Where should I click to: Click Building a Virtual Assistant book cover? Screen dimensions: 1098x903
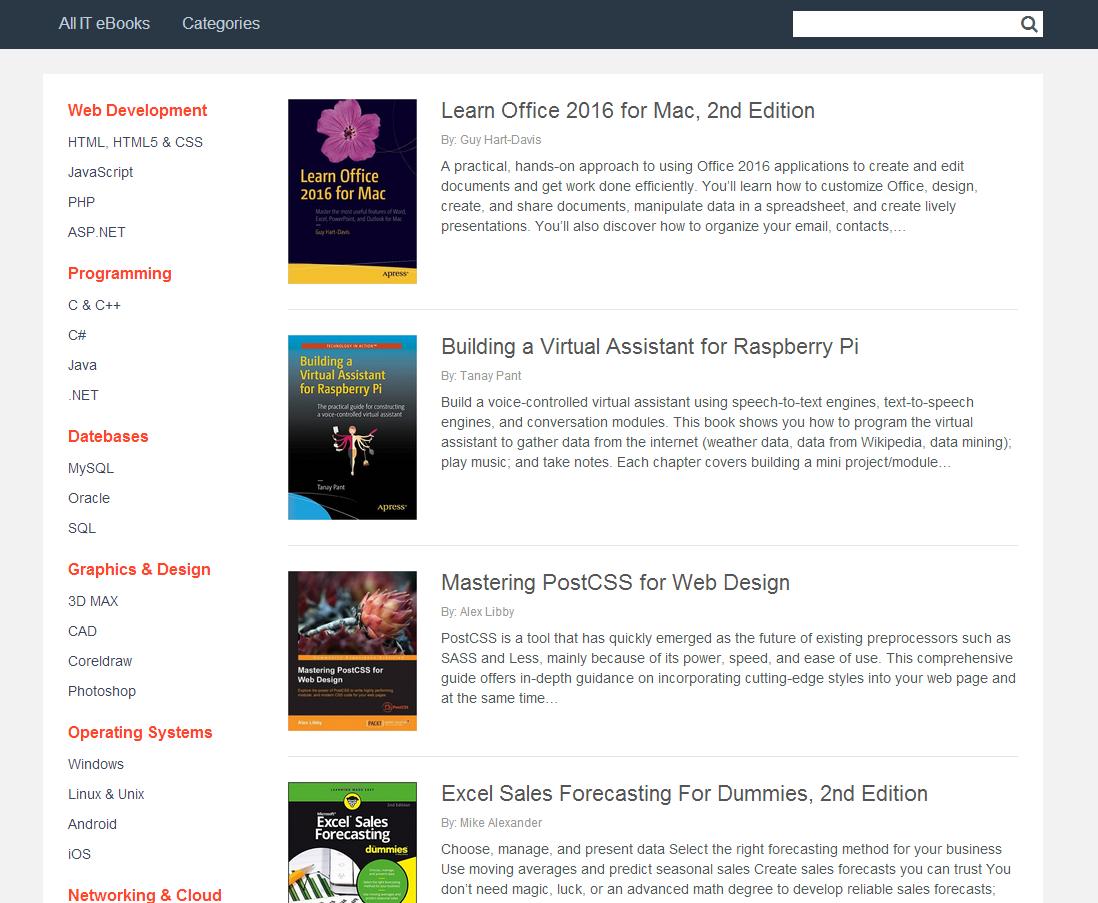coord(352,427)
